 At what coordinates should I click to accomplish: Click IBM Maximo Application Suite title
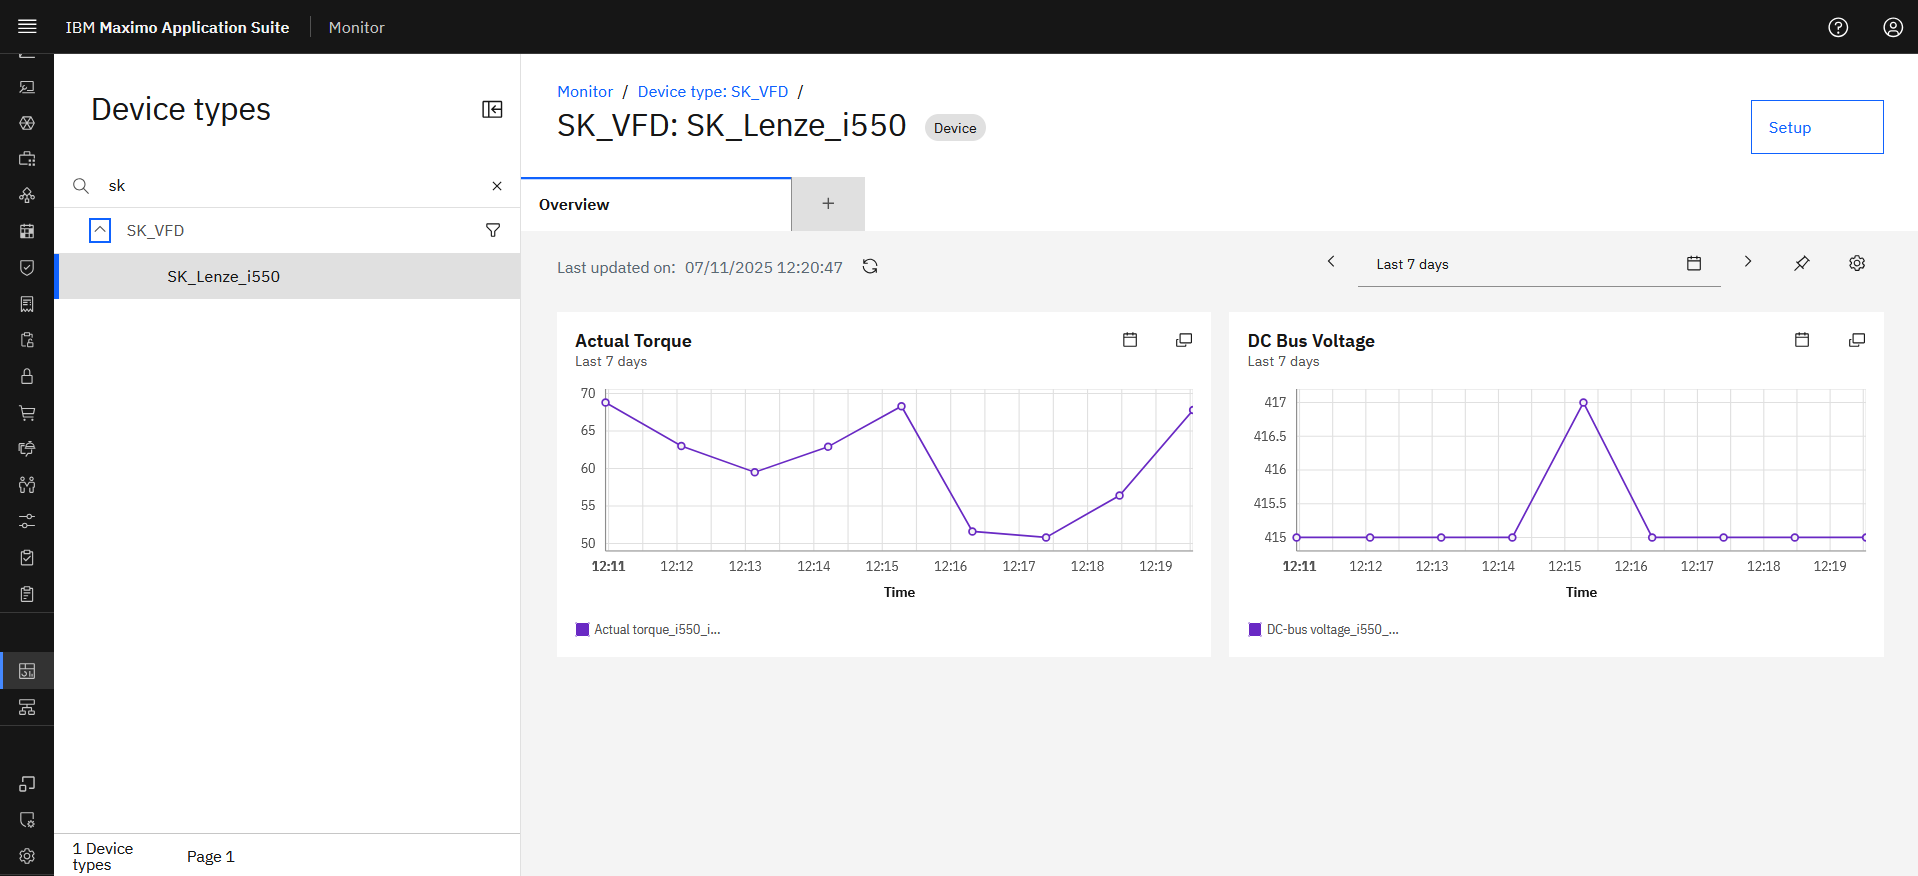(x=177, y=27)
